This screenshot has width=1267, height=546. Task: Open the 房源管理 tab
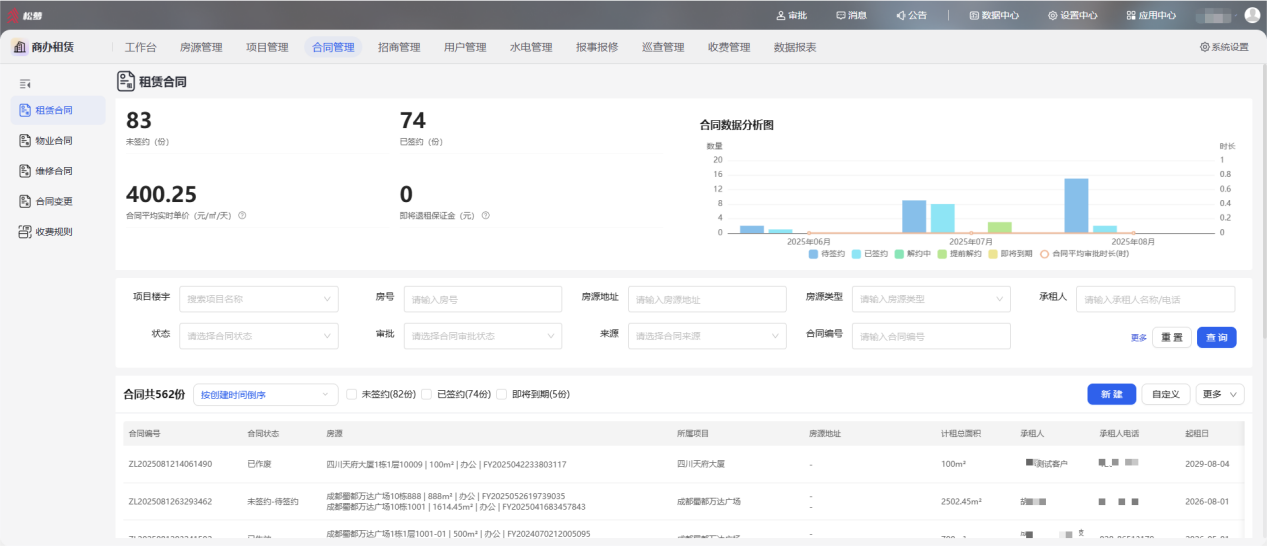coord(201,47)
